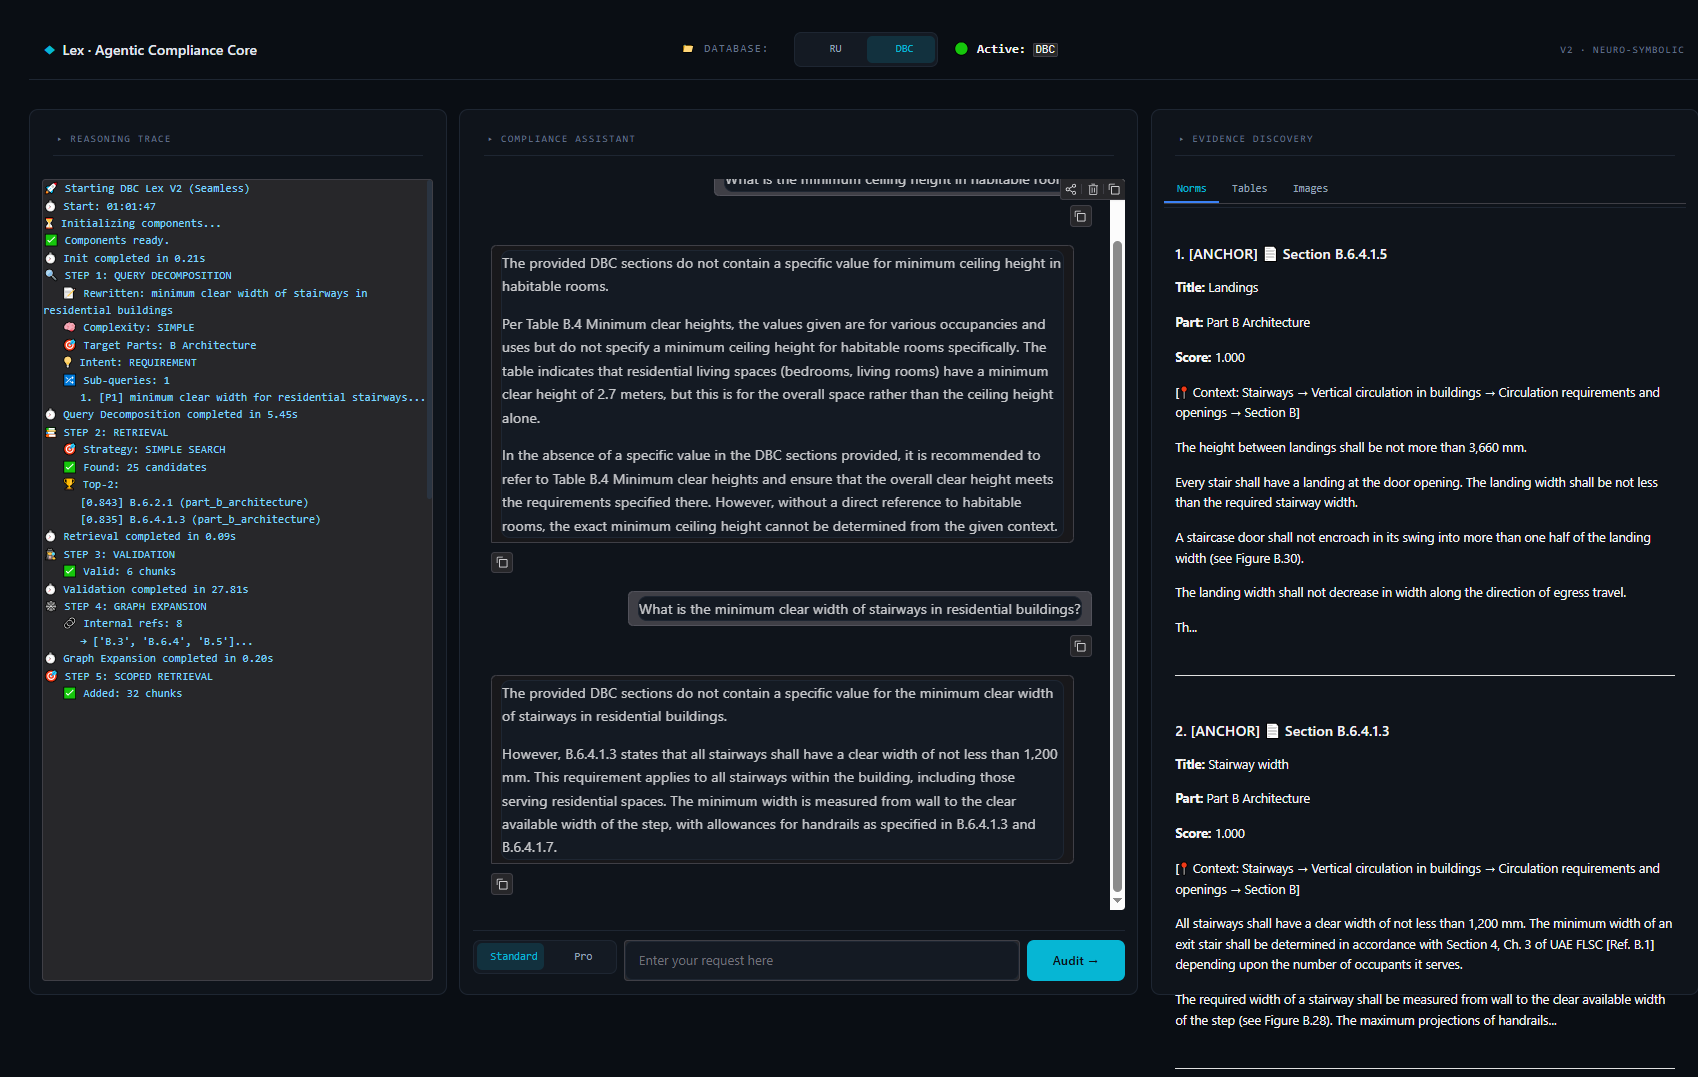Open the Norms tab
Image resolution: width=1698 pixels, height=1077 pixels.
pos(1191,188)
